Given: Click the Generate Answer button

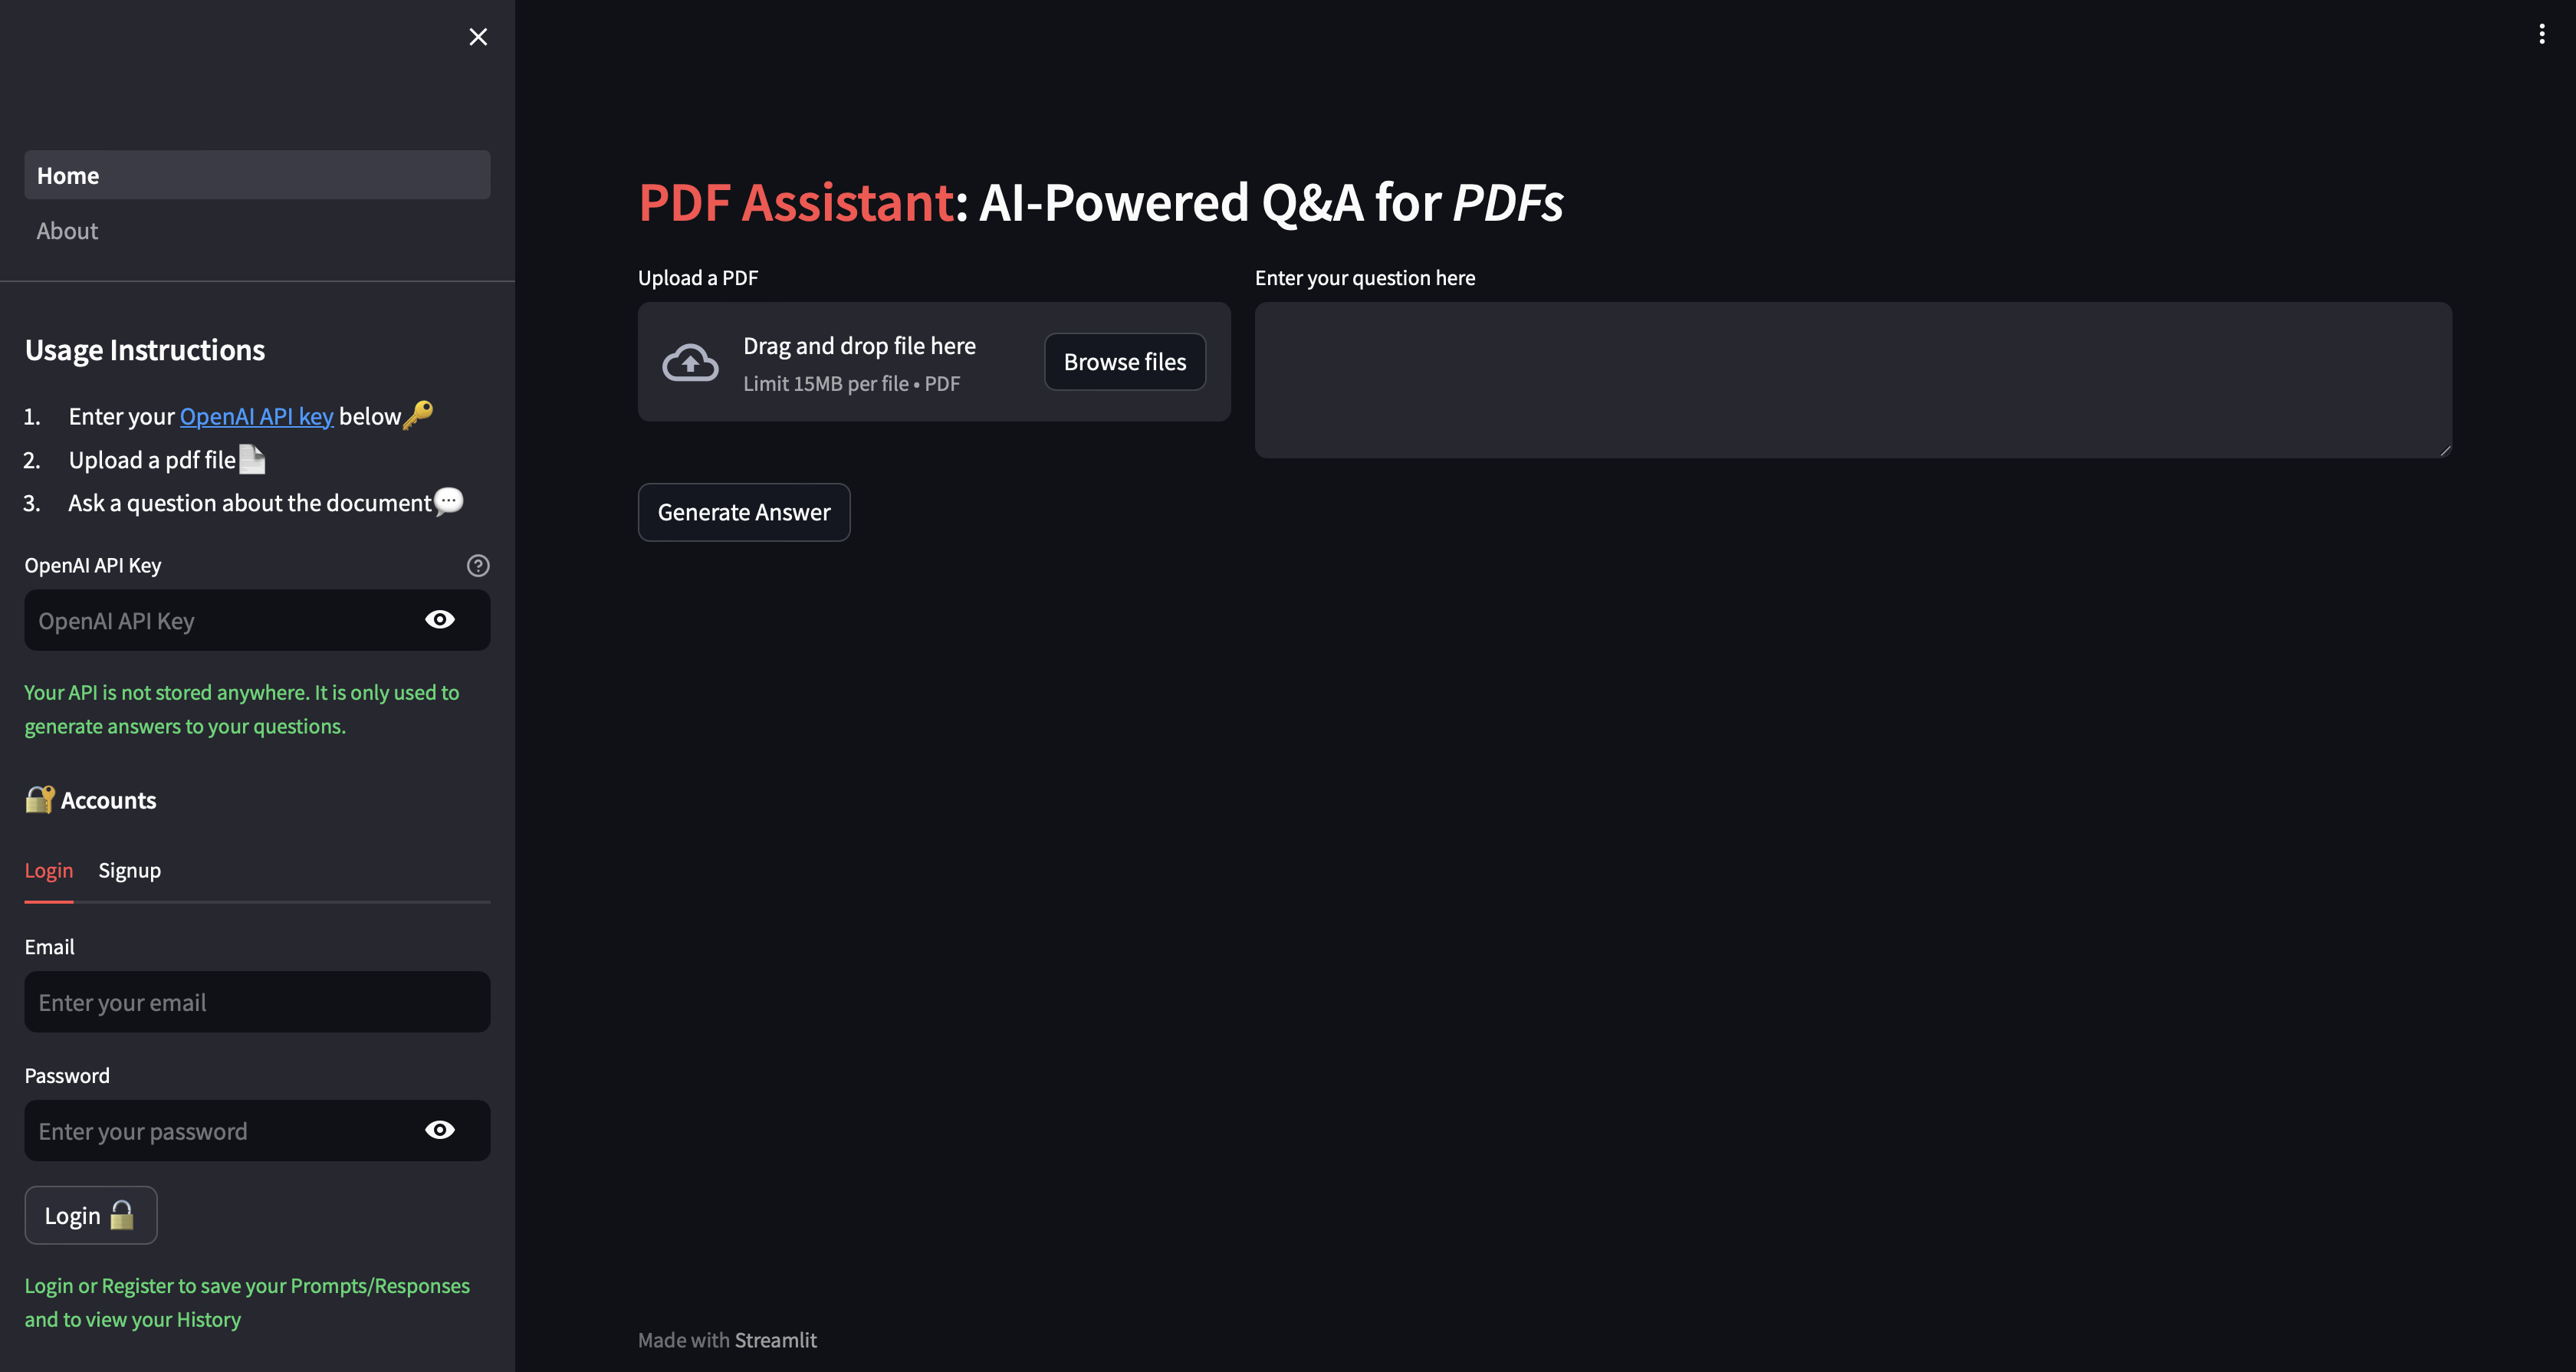Looking at the screenshot, I should coord(744,510).
